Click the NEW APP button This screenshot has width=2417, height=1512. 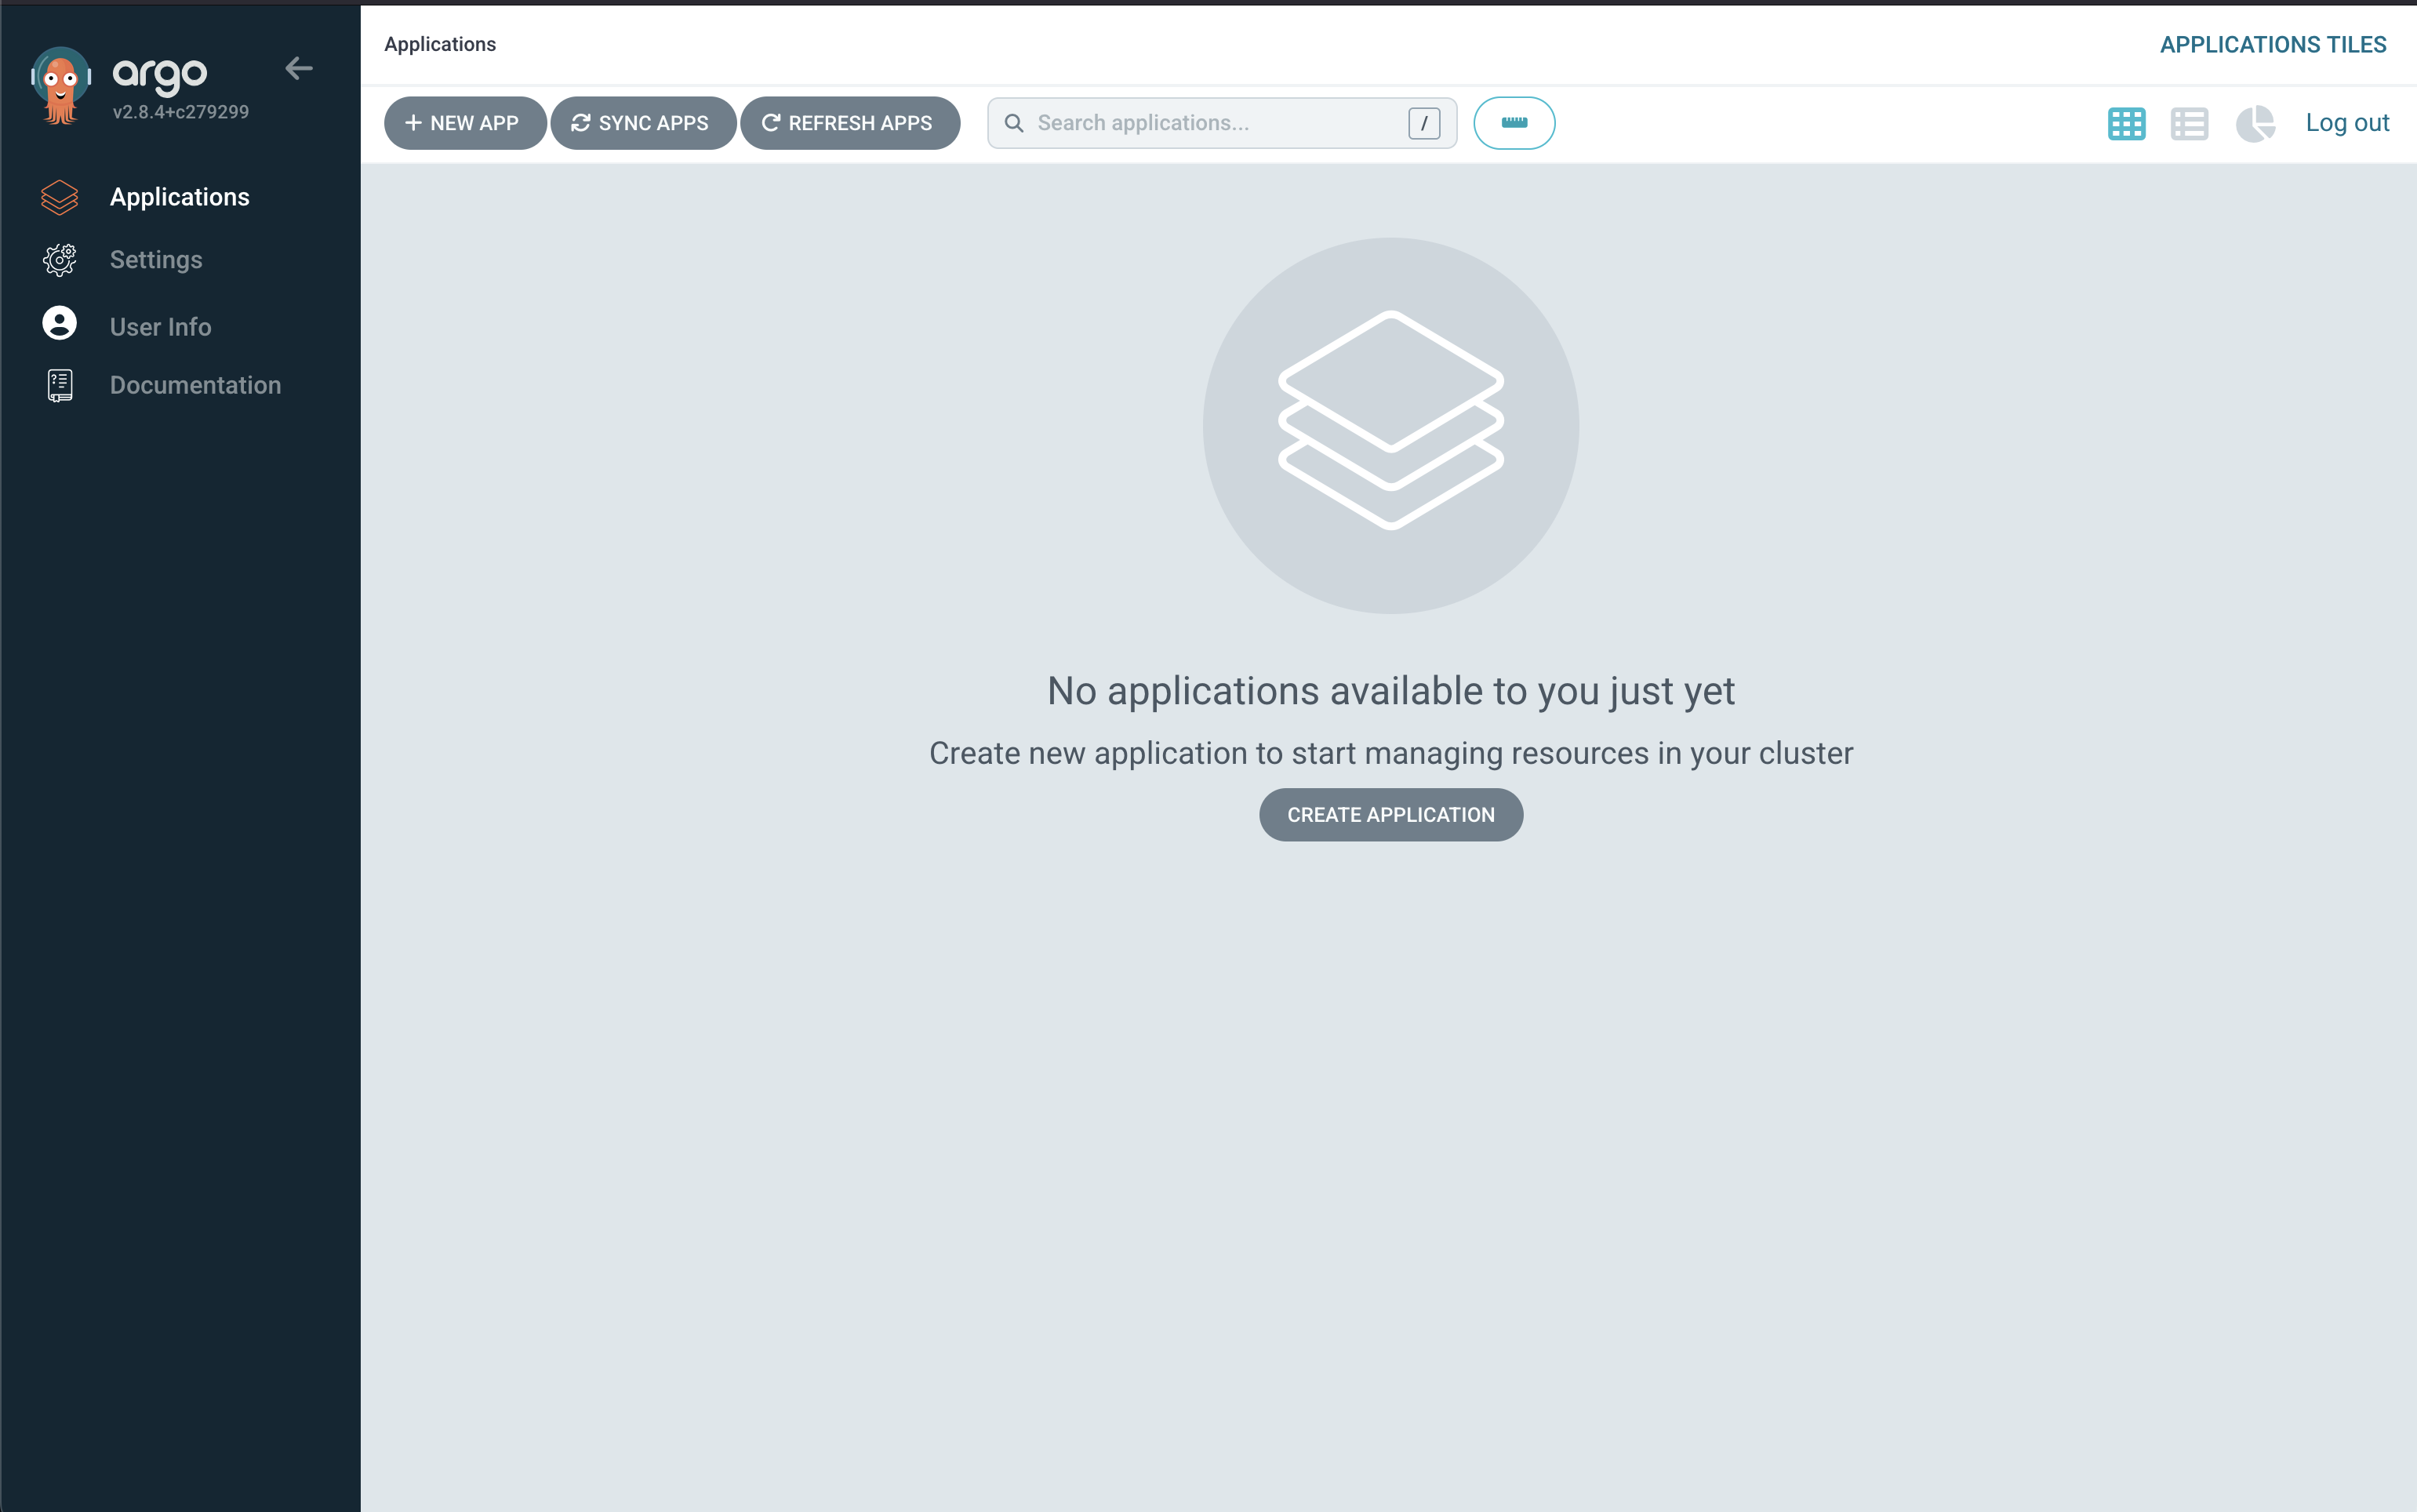coord(465,123)
